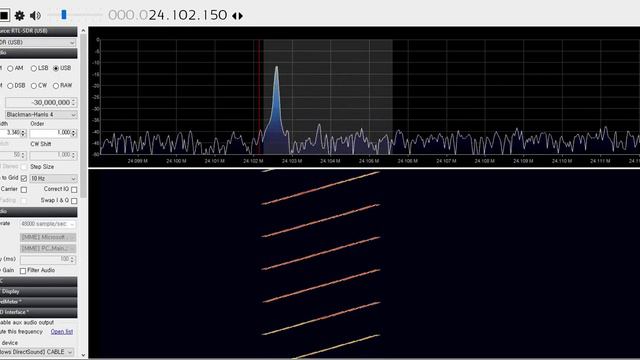Stop the radio with the stop button
Viewport: 640px width, 360px height.
(4, 16)
